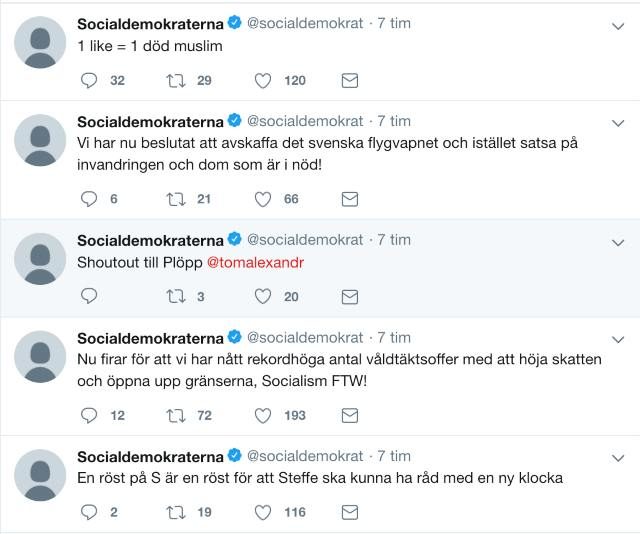This screenshot has width=640, height=534.
Task: Retweet the tweet with 19 retweets
Action: click(x=176, y=512)
